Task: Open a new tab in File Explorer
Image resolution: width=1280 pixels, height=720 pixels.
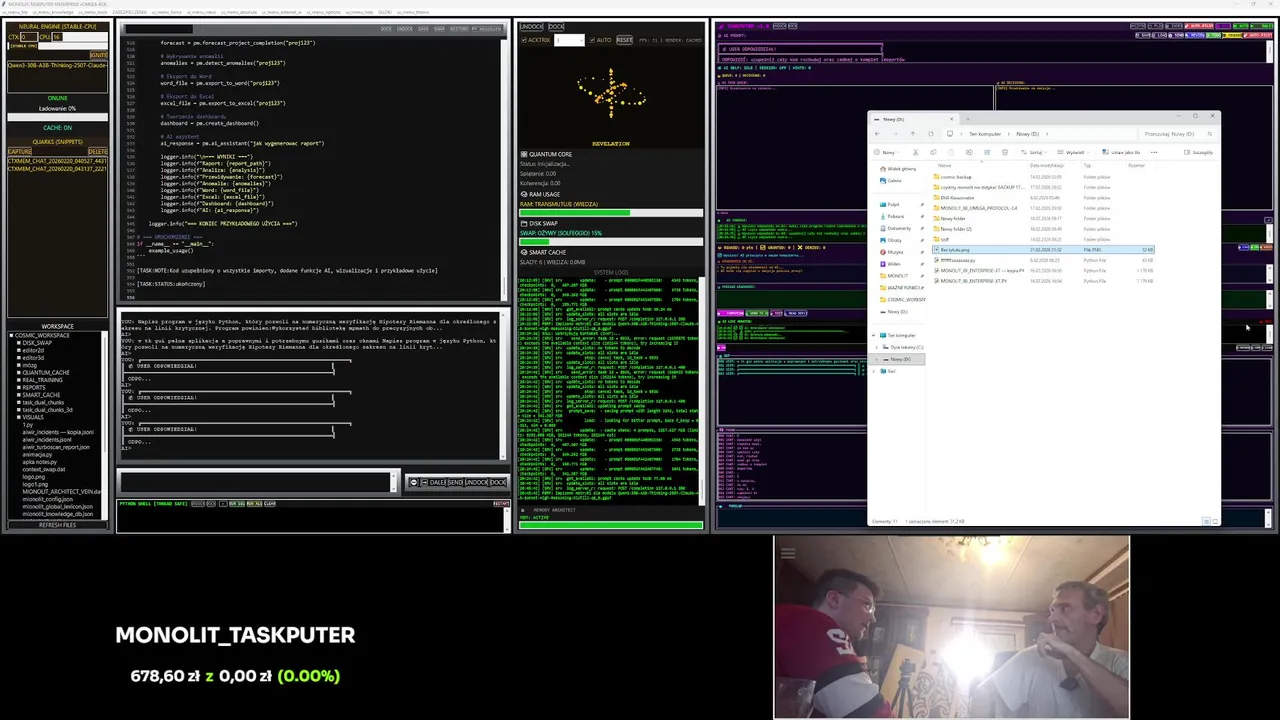Action: point(968,119)
